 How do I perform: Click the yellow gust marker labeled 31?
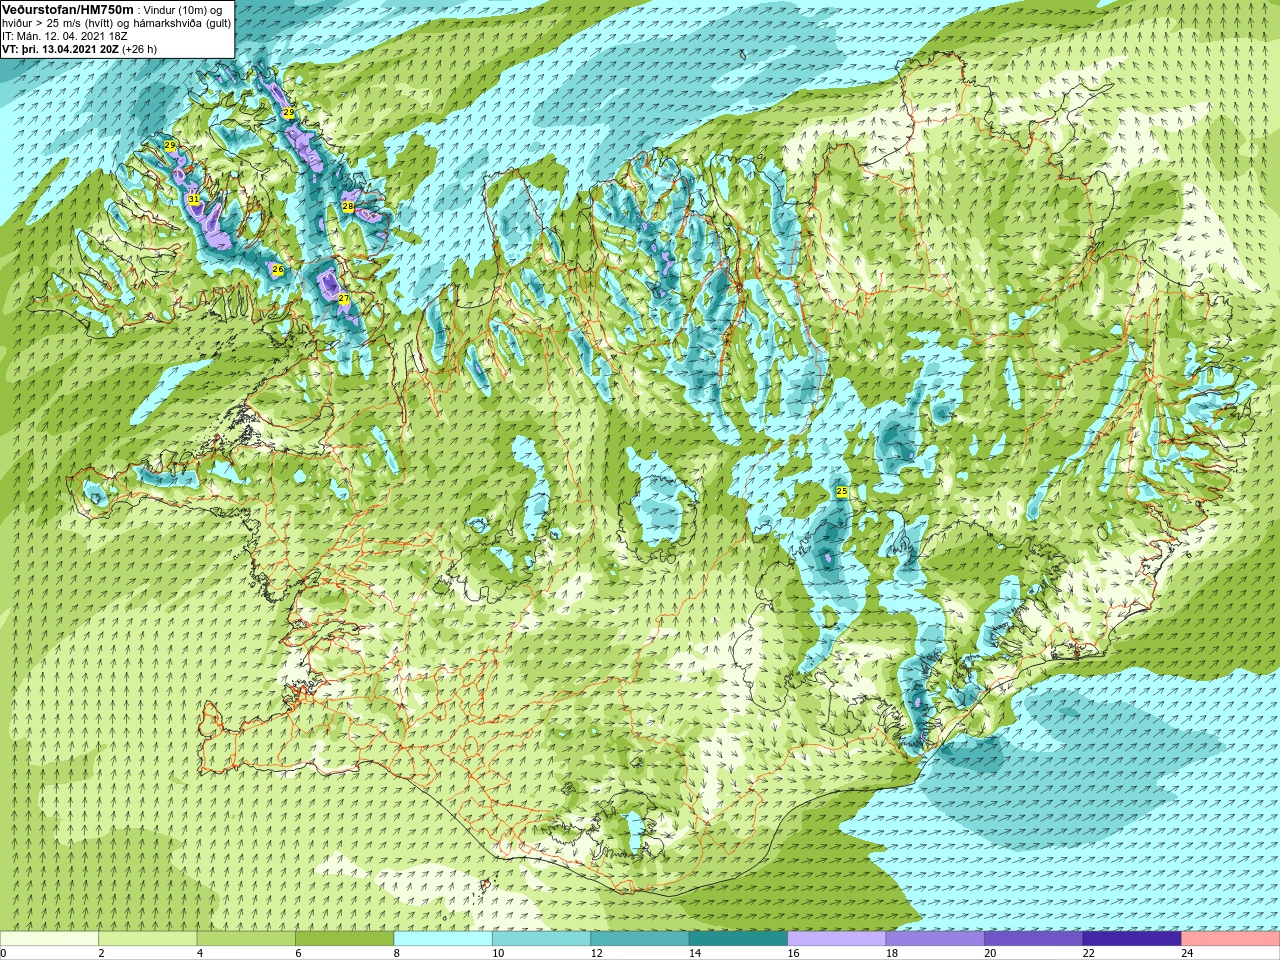(x=193, y=199)
